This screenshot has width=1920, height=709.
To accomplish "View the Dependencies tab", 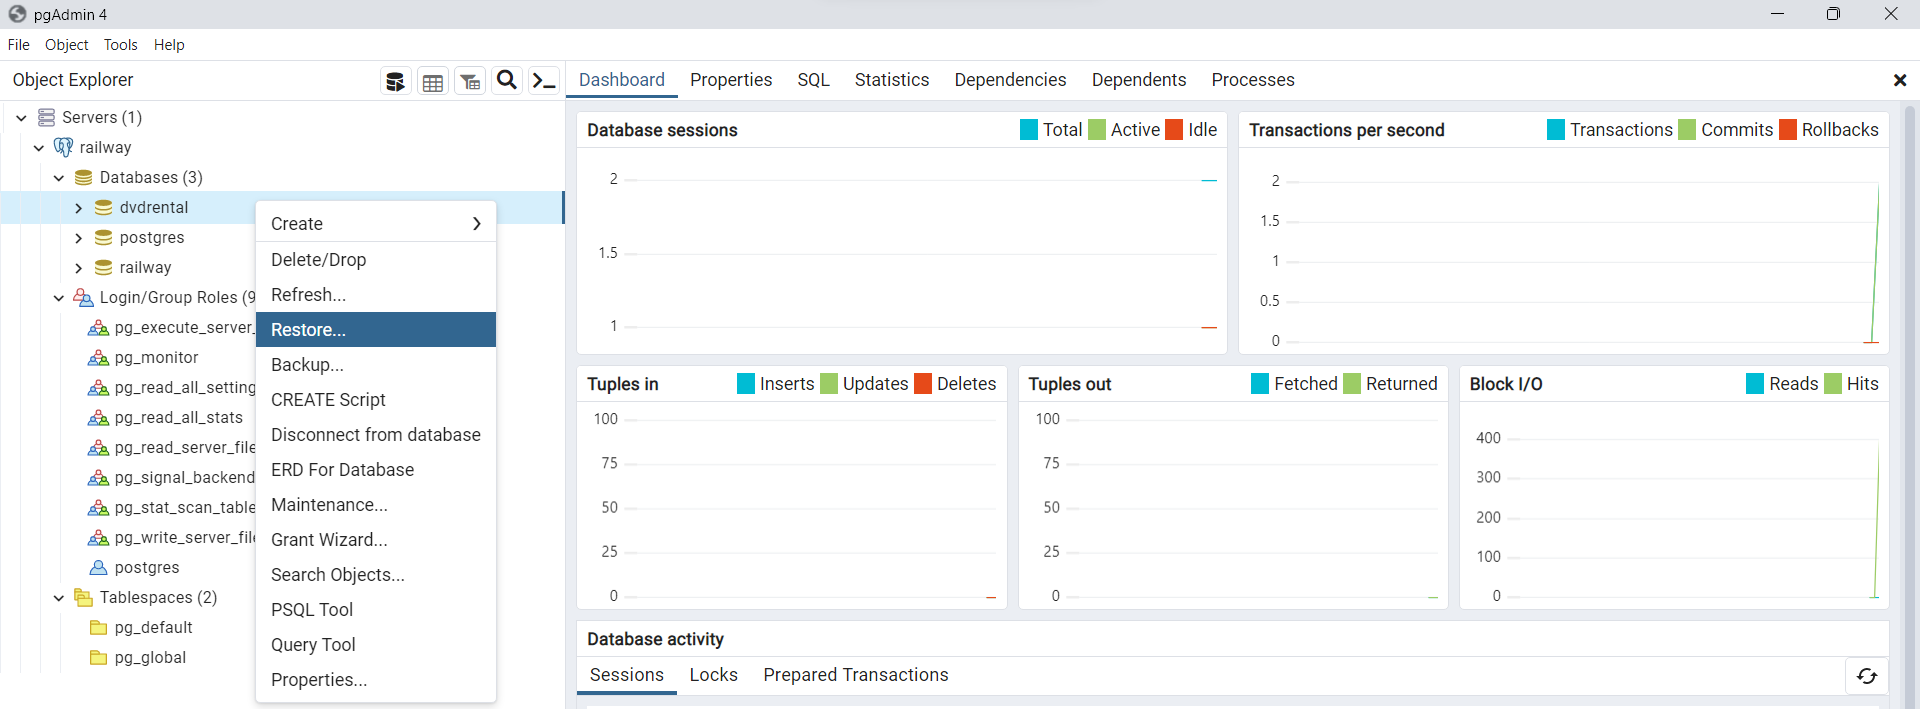I will 1010,80.
